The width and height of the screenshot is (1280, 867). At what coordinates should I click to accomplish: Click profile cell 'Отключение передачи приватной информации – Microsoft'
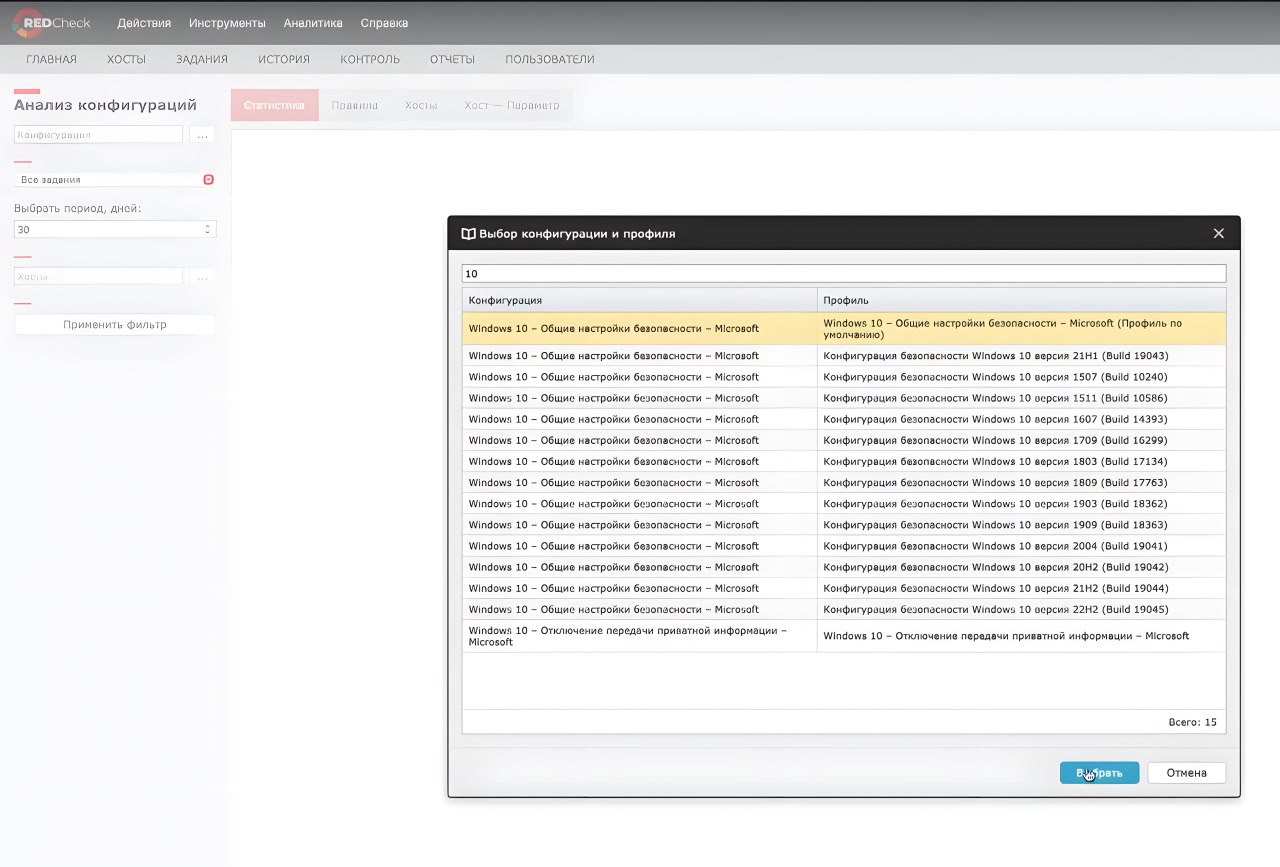click(x=1021, y=636)
